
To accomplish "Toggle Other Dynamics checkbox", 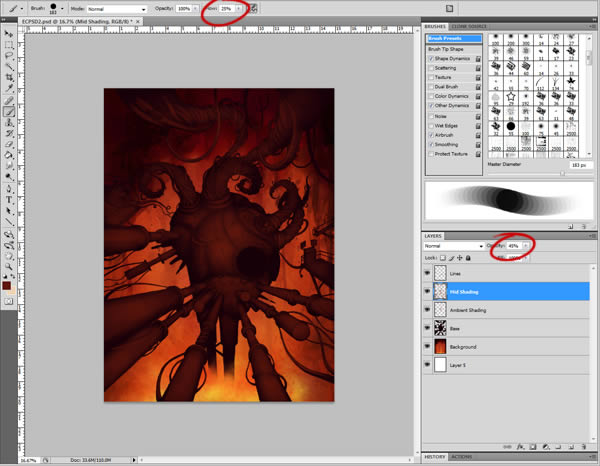I will [431, 106].
